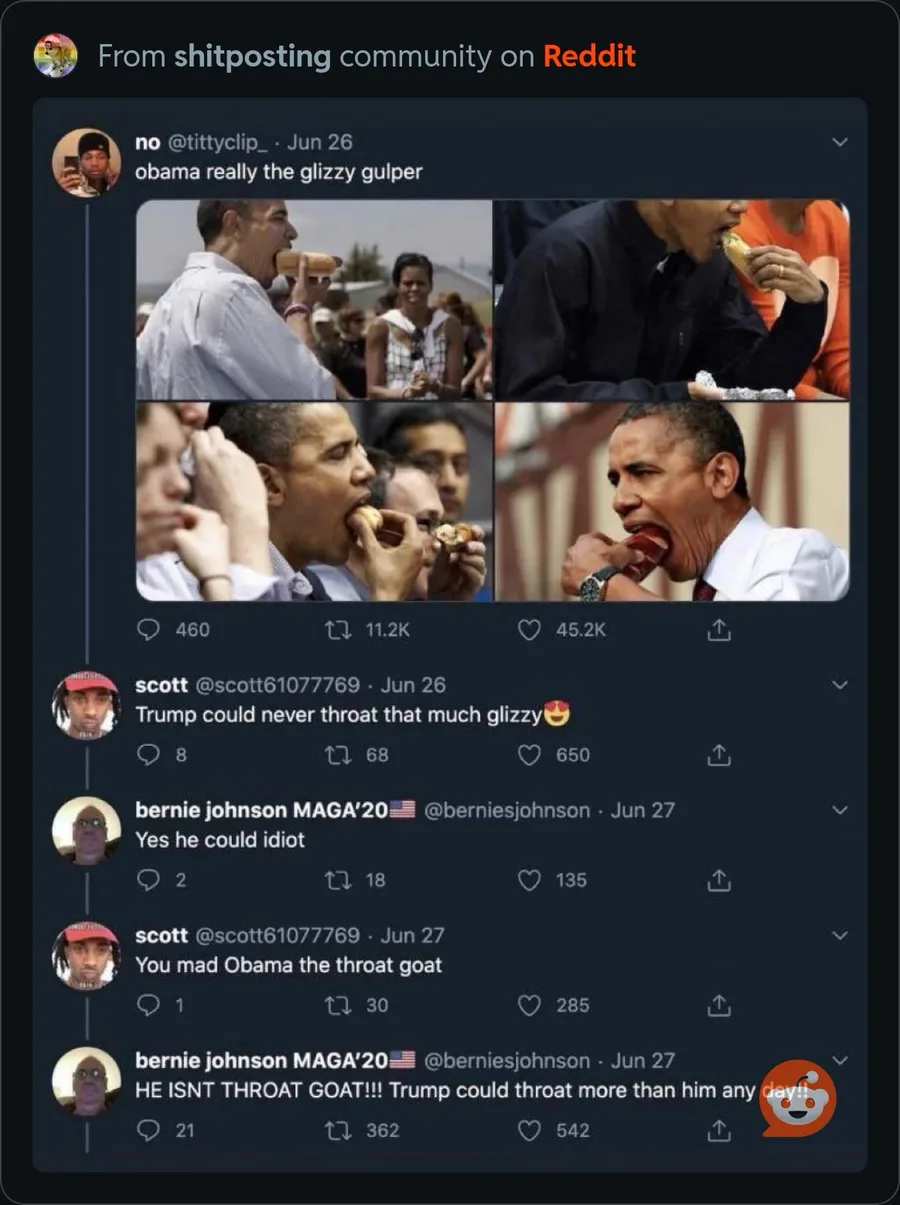This screenshot has height=1205, width=900.
Task: Share the main tweet by @tittyclip_
Action: point(718,630)
